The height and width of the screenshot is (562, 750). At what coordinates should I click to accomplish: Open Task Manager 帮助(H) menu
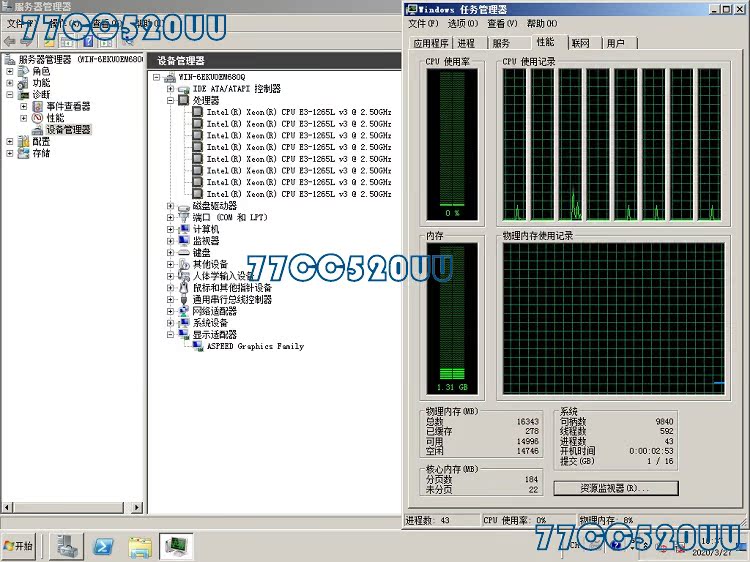(x=542, y=23)
